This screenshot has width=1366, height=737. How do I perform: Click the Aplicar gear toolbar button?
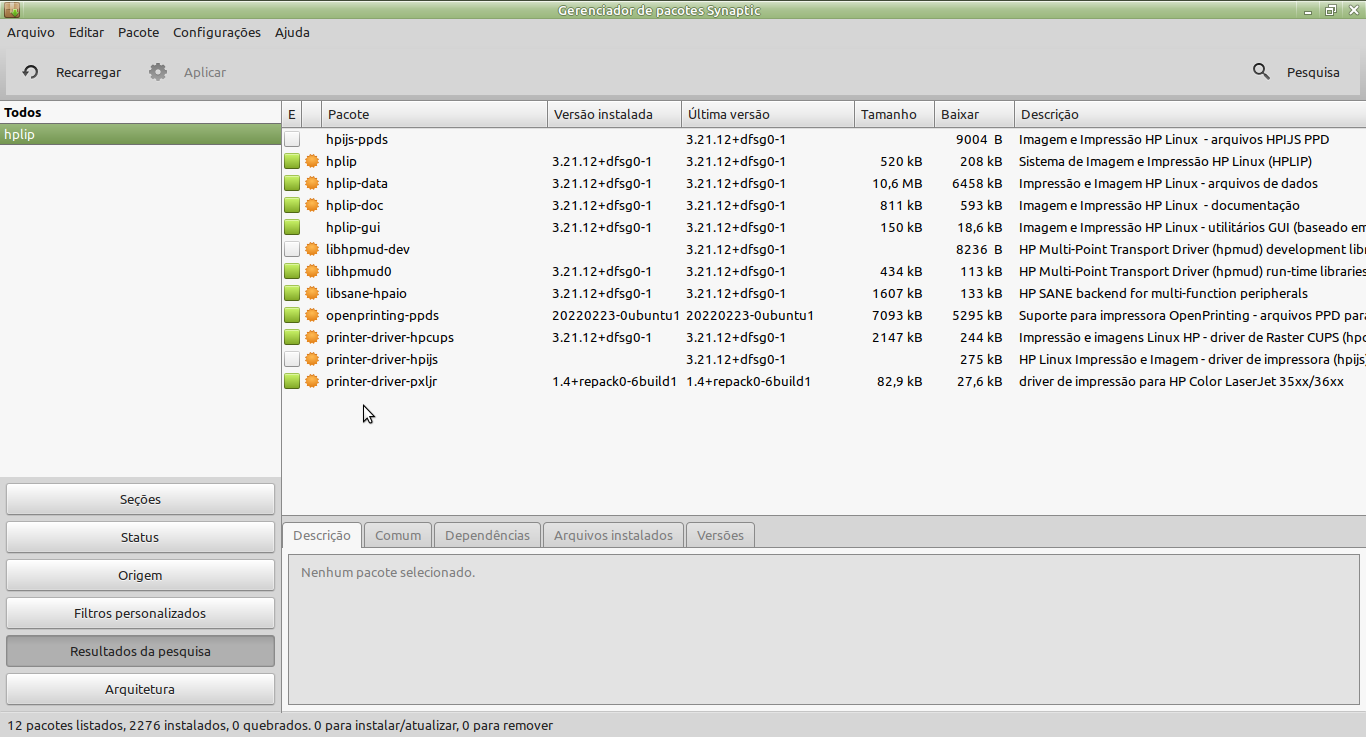(x=187, y=72)
